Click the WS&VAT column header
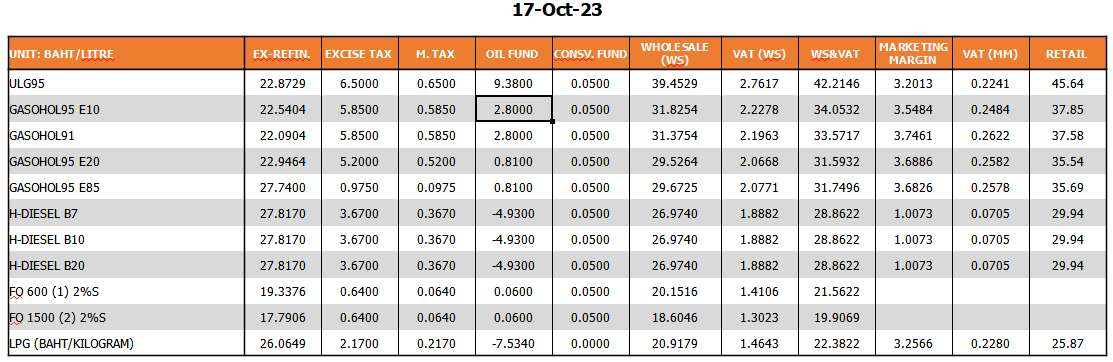 [x=835, y=54]
